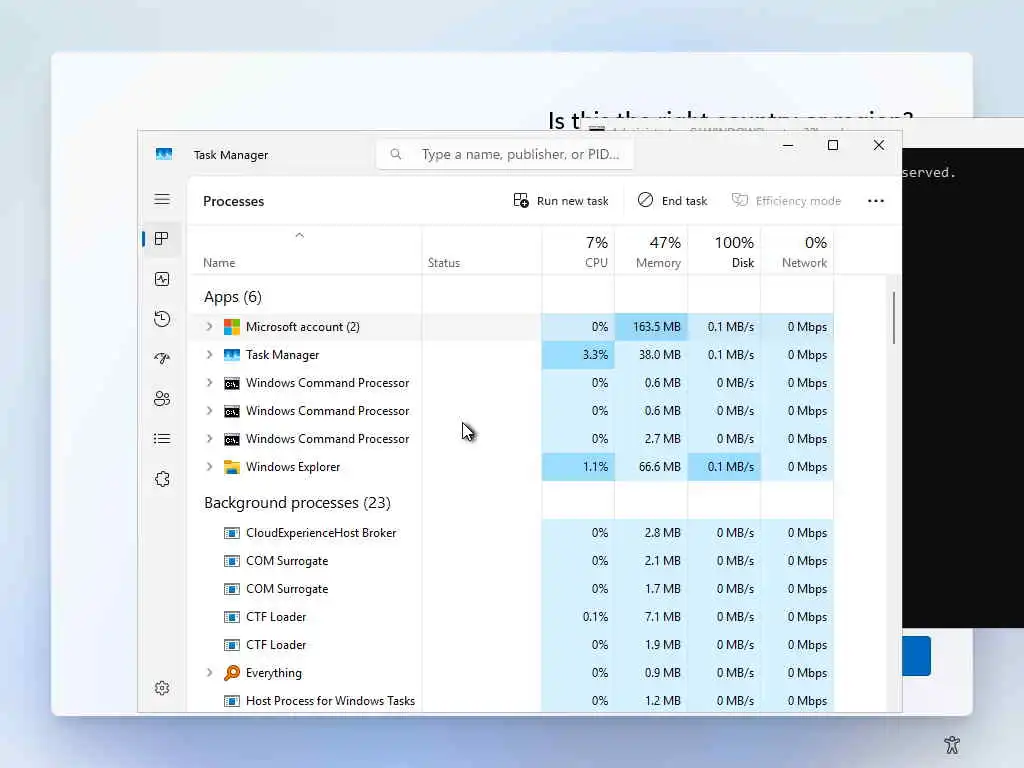
Task: Sort by CPU column header
Action: [x=578, y=251]
